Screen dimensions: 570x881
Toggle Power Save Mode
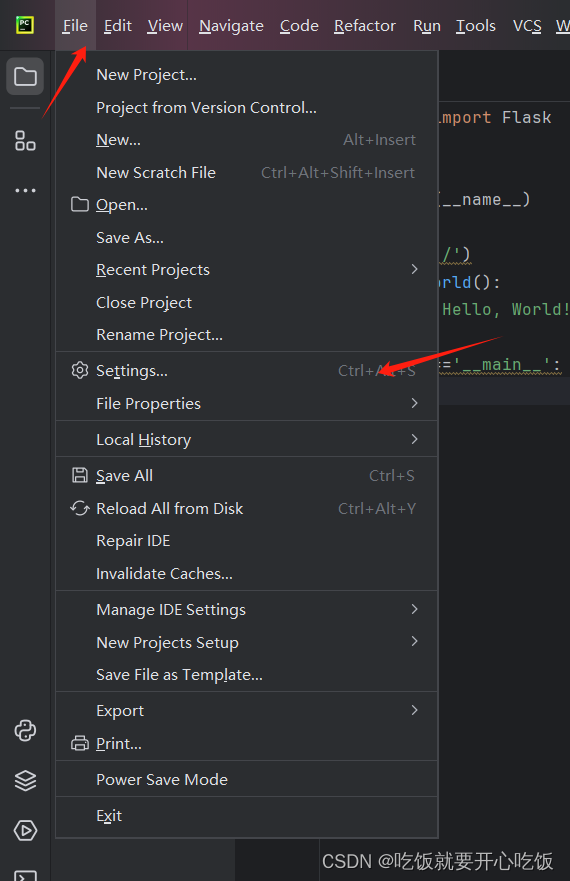point(247,779)
